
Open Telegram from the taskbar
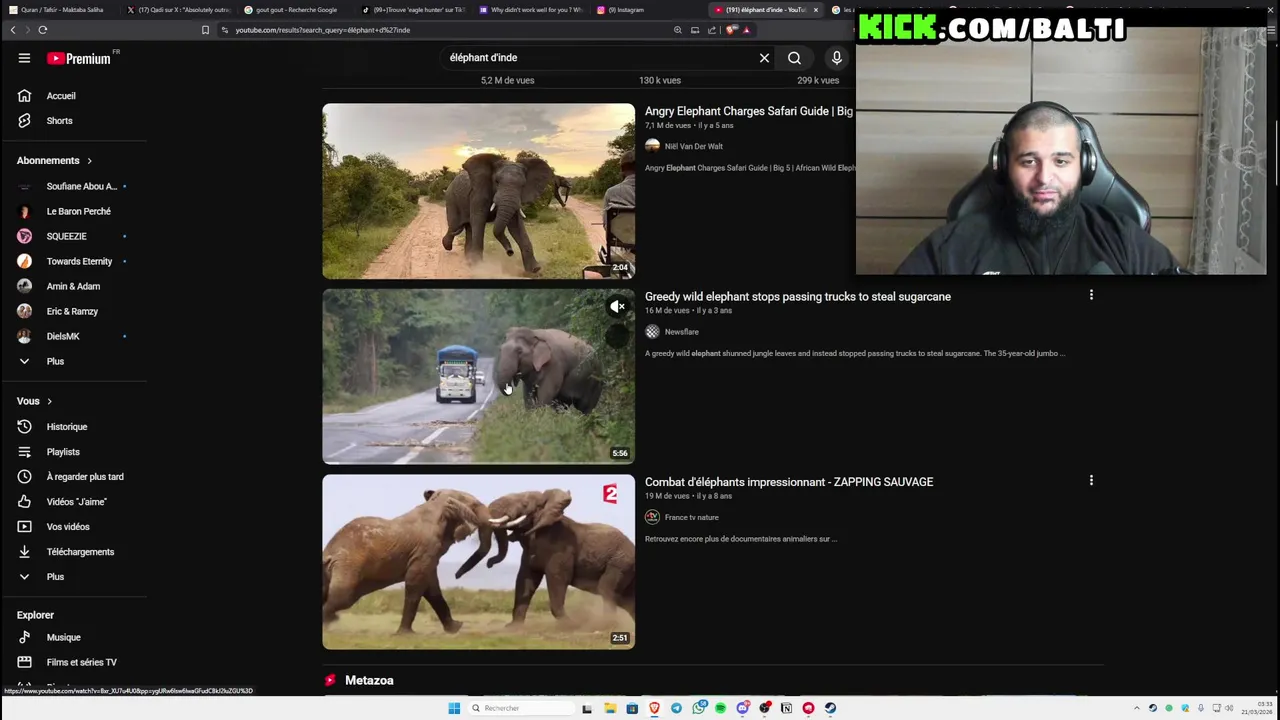[676, 708]
